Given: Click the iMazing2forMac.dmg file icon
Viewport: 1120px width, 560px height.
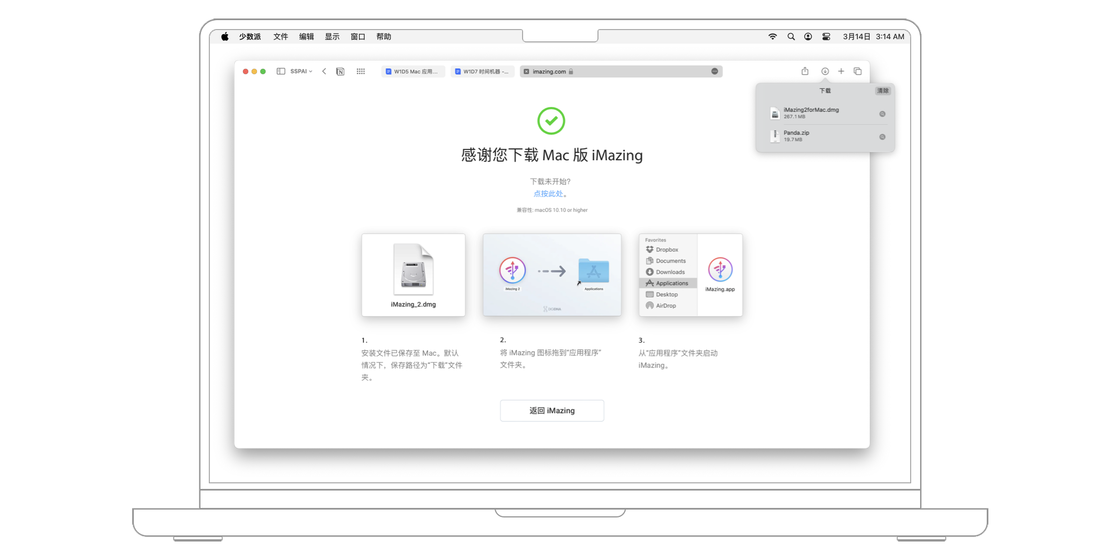Looking at the screenshot, I should pos(774,113).
